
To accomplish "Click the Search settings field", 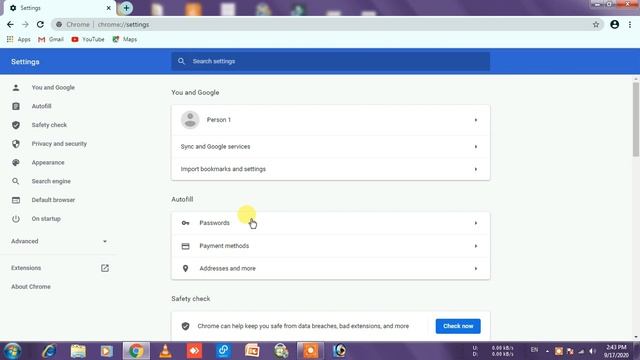I will [x=331, y=61].
